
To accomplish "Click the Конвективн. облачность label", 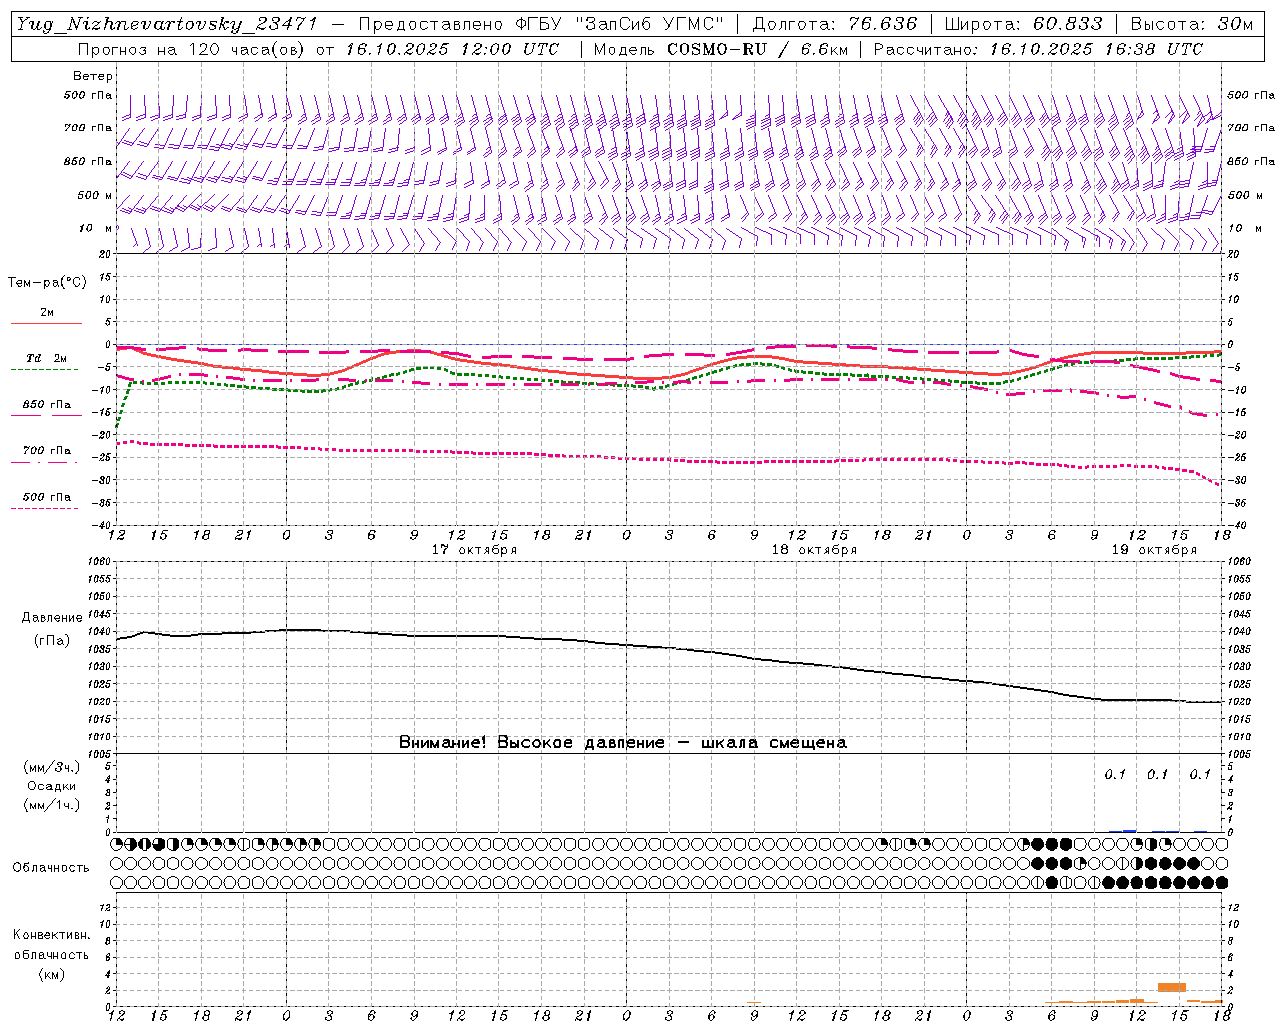I will click(51, 944).
